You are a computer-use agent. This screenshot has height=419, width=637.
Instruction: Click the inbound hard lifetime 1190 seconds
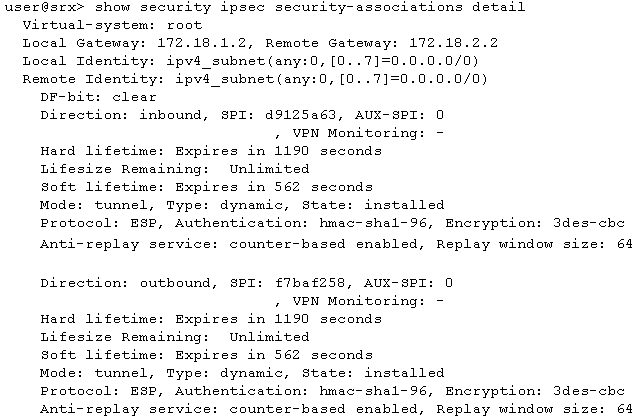click(x=328, y=151)
